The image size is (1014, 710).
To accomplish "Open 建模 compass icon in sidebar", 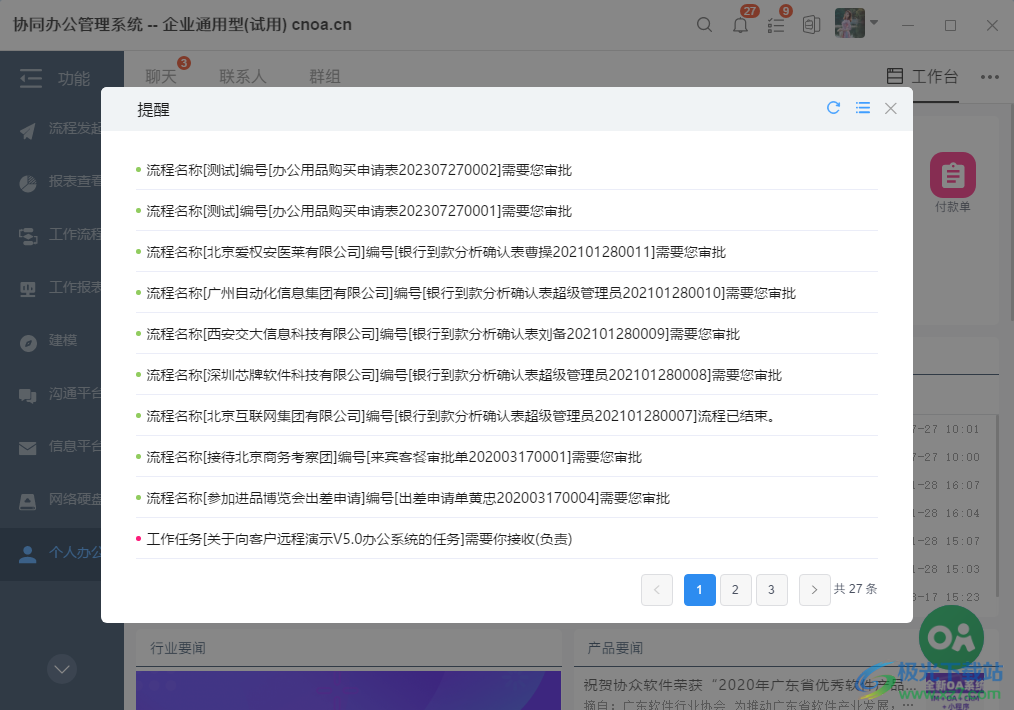I will [x=28, y=343].
